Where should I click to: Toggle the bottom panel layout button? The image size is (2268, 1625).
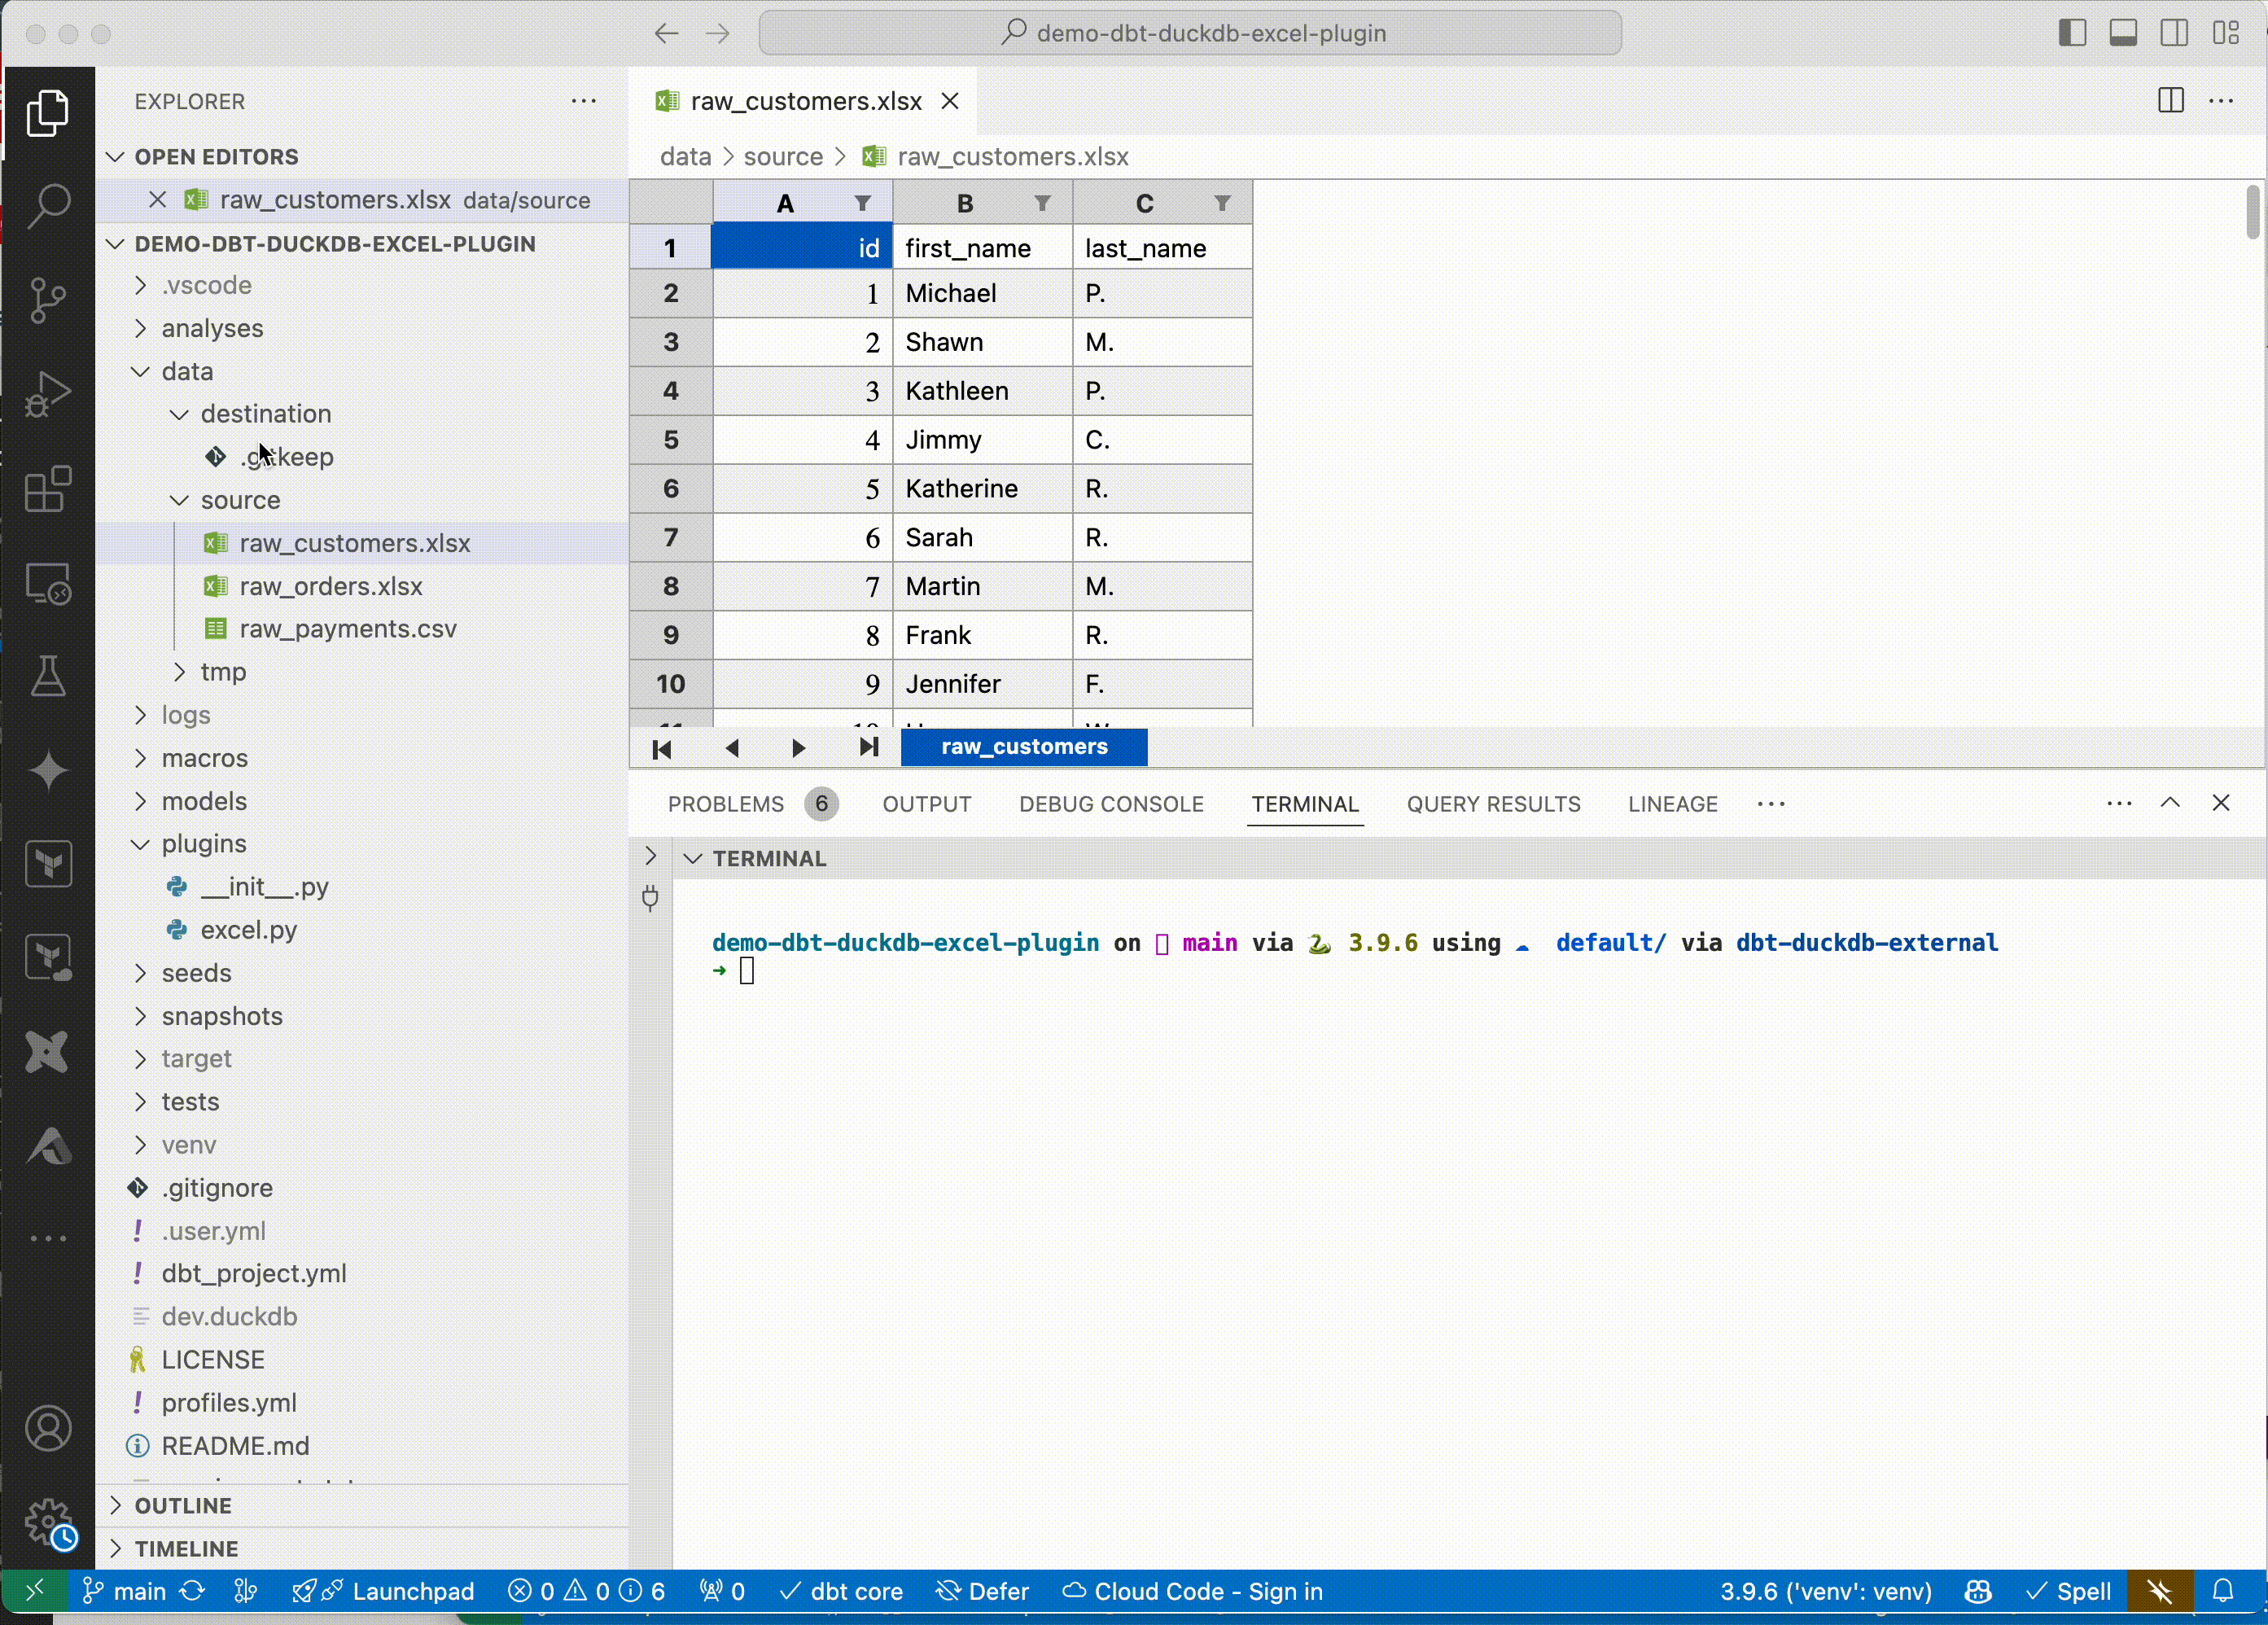[2123, 33]
